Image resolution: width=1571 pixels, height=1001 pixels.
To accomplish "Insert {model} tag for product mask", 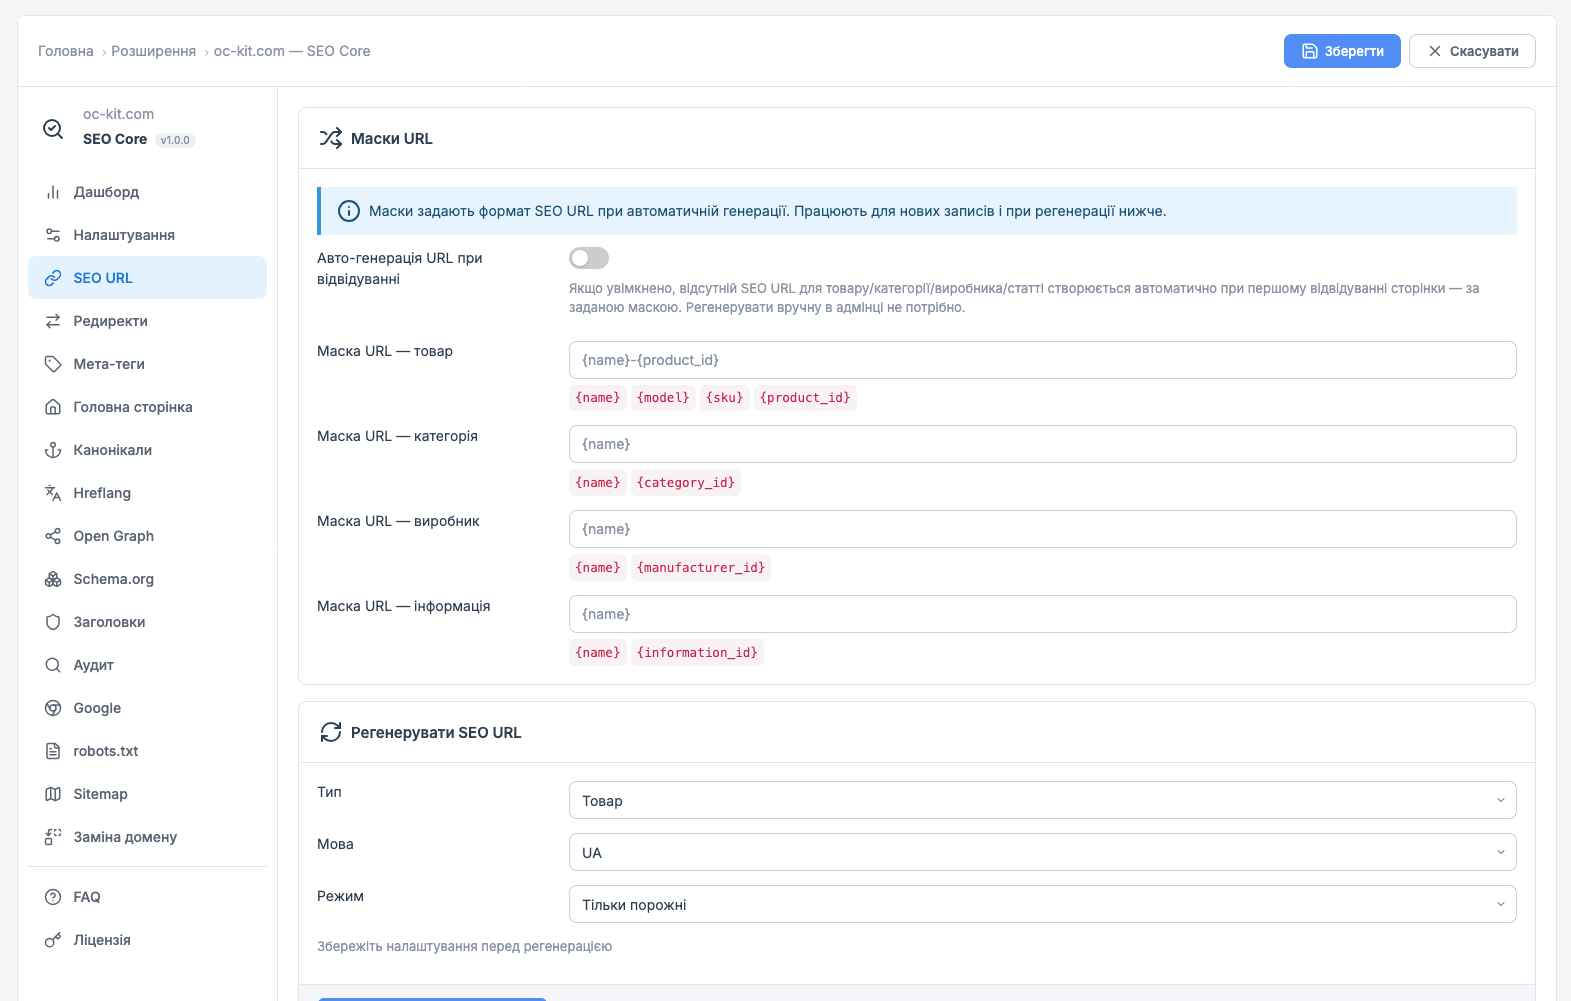I will [663, 398].
